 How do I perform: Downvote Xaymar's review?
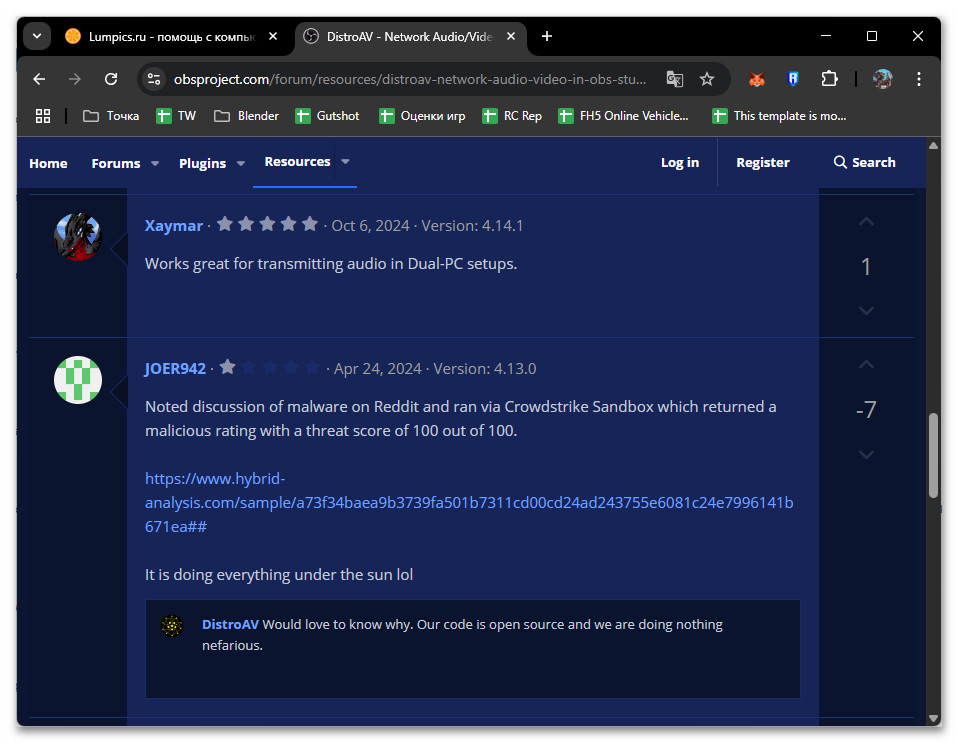[x=866, y=311]
